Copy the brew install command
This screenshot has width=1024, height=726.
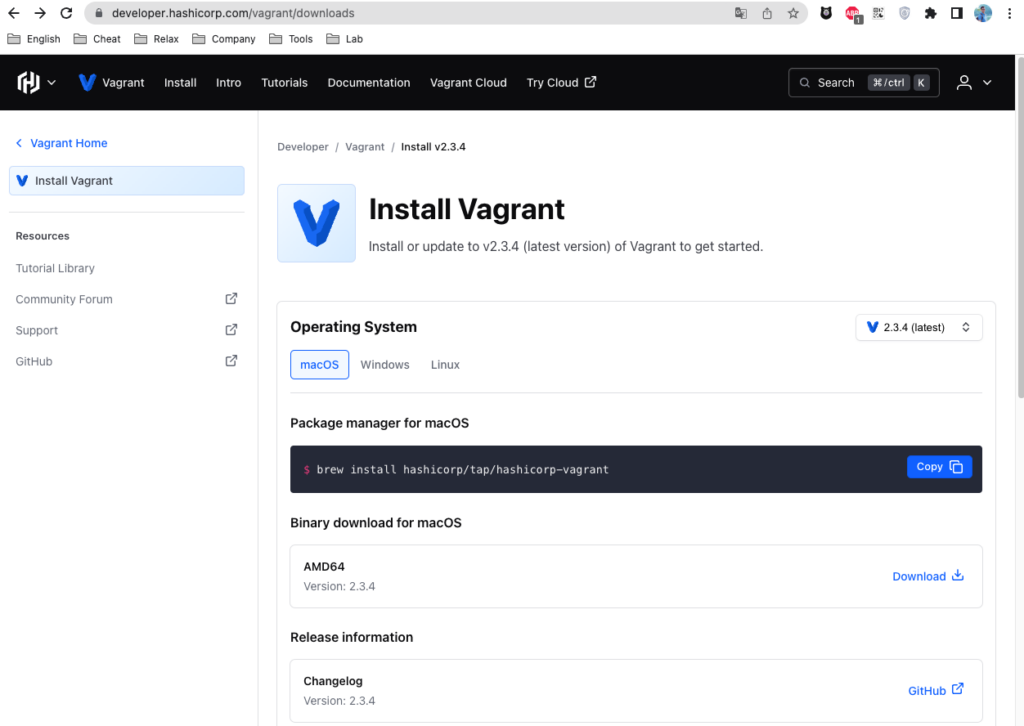pos(939,467)
